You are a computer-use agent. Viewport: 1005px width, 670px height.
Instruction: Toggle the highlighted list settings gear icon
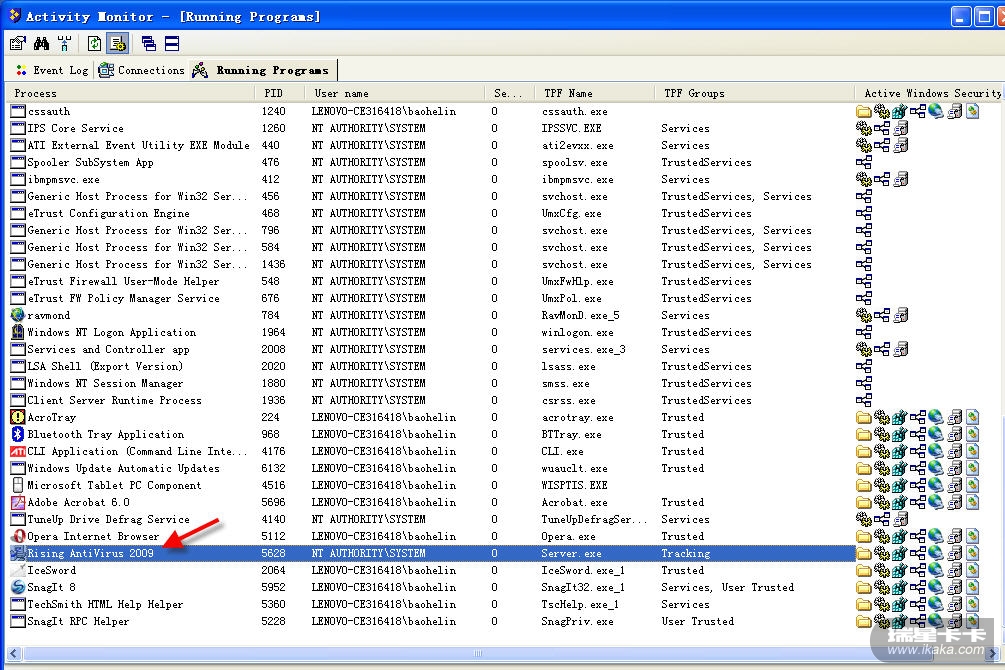coord(117,44)
